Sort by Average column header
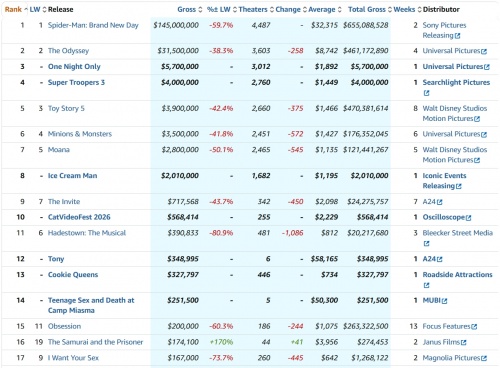 point(325,9)
